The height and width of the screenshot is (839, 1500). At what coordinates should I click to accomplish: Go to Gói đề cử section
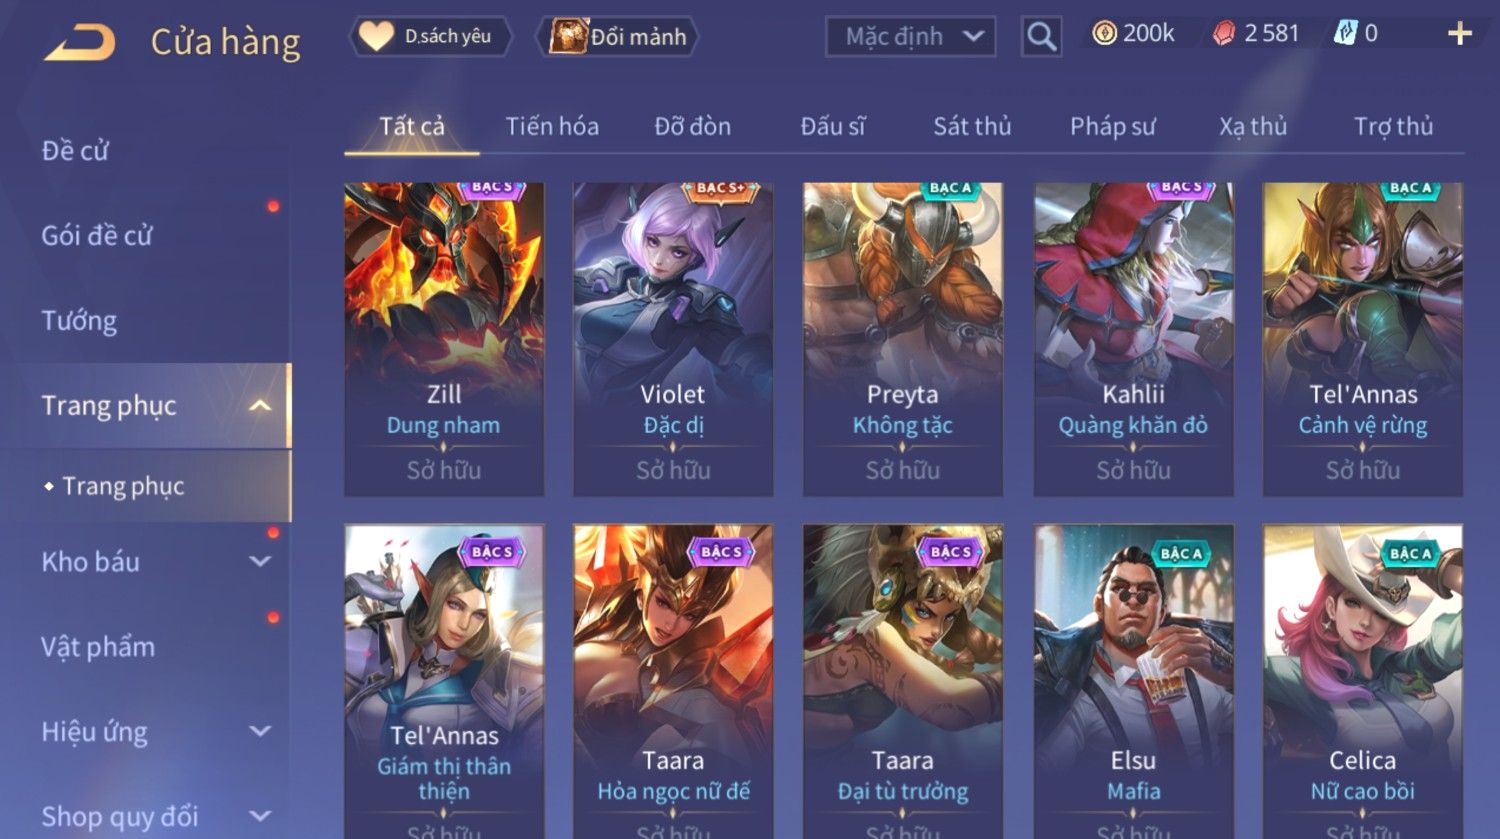[97, 235]
